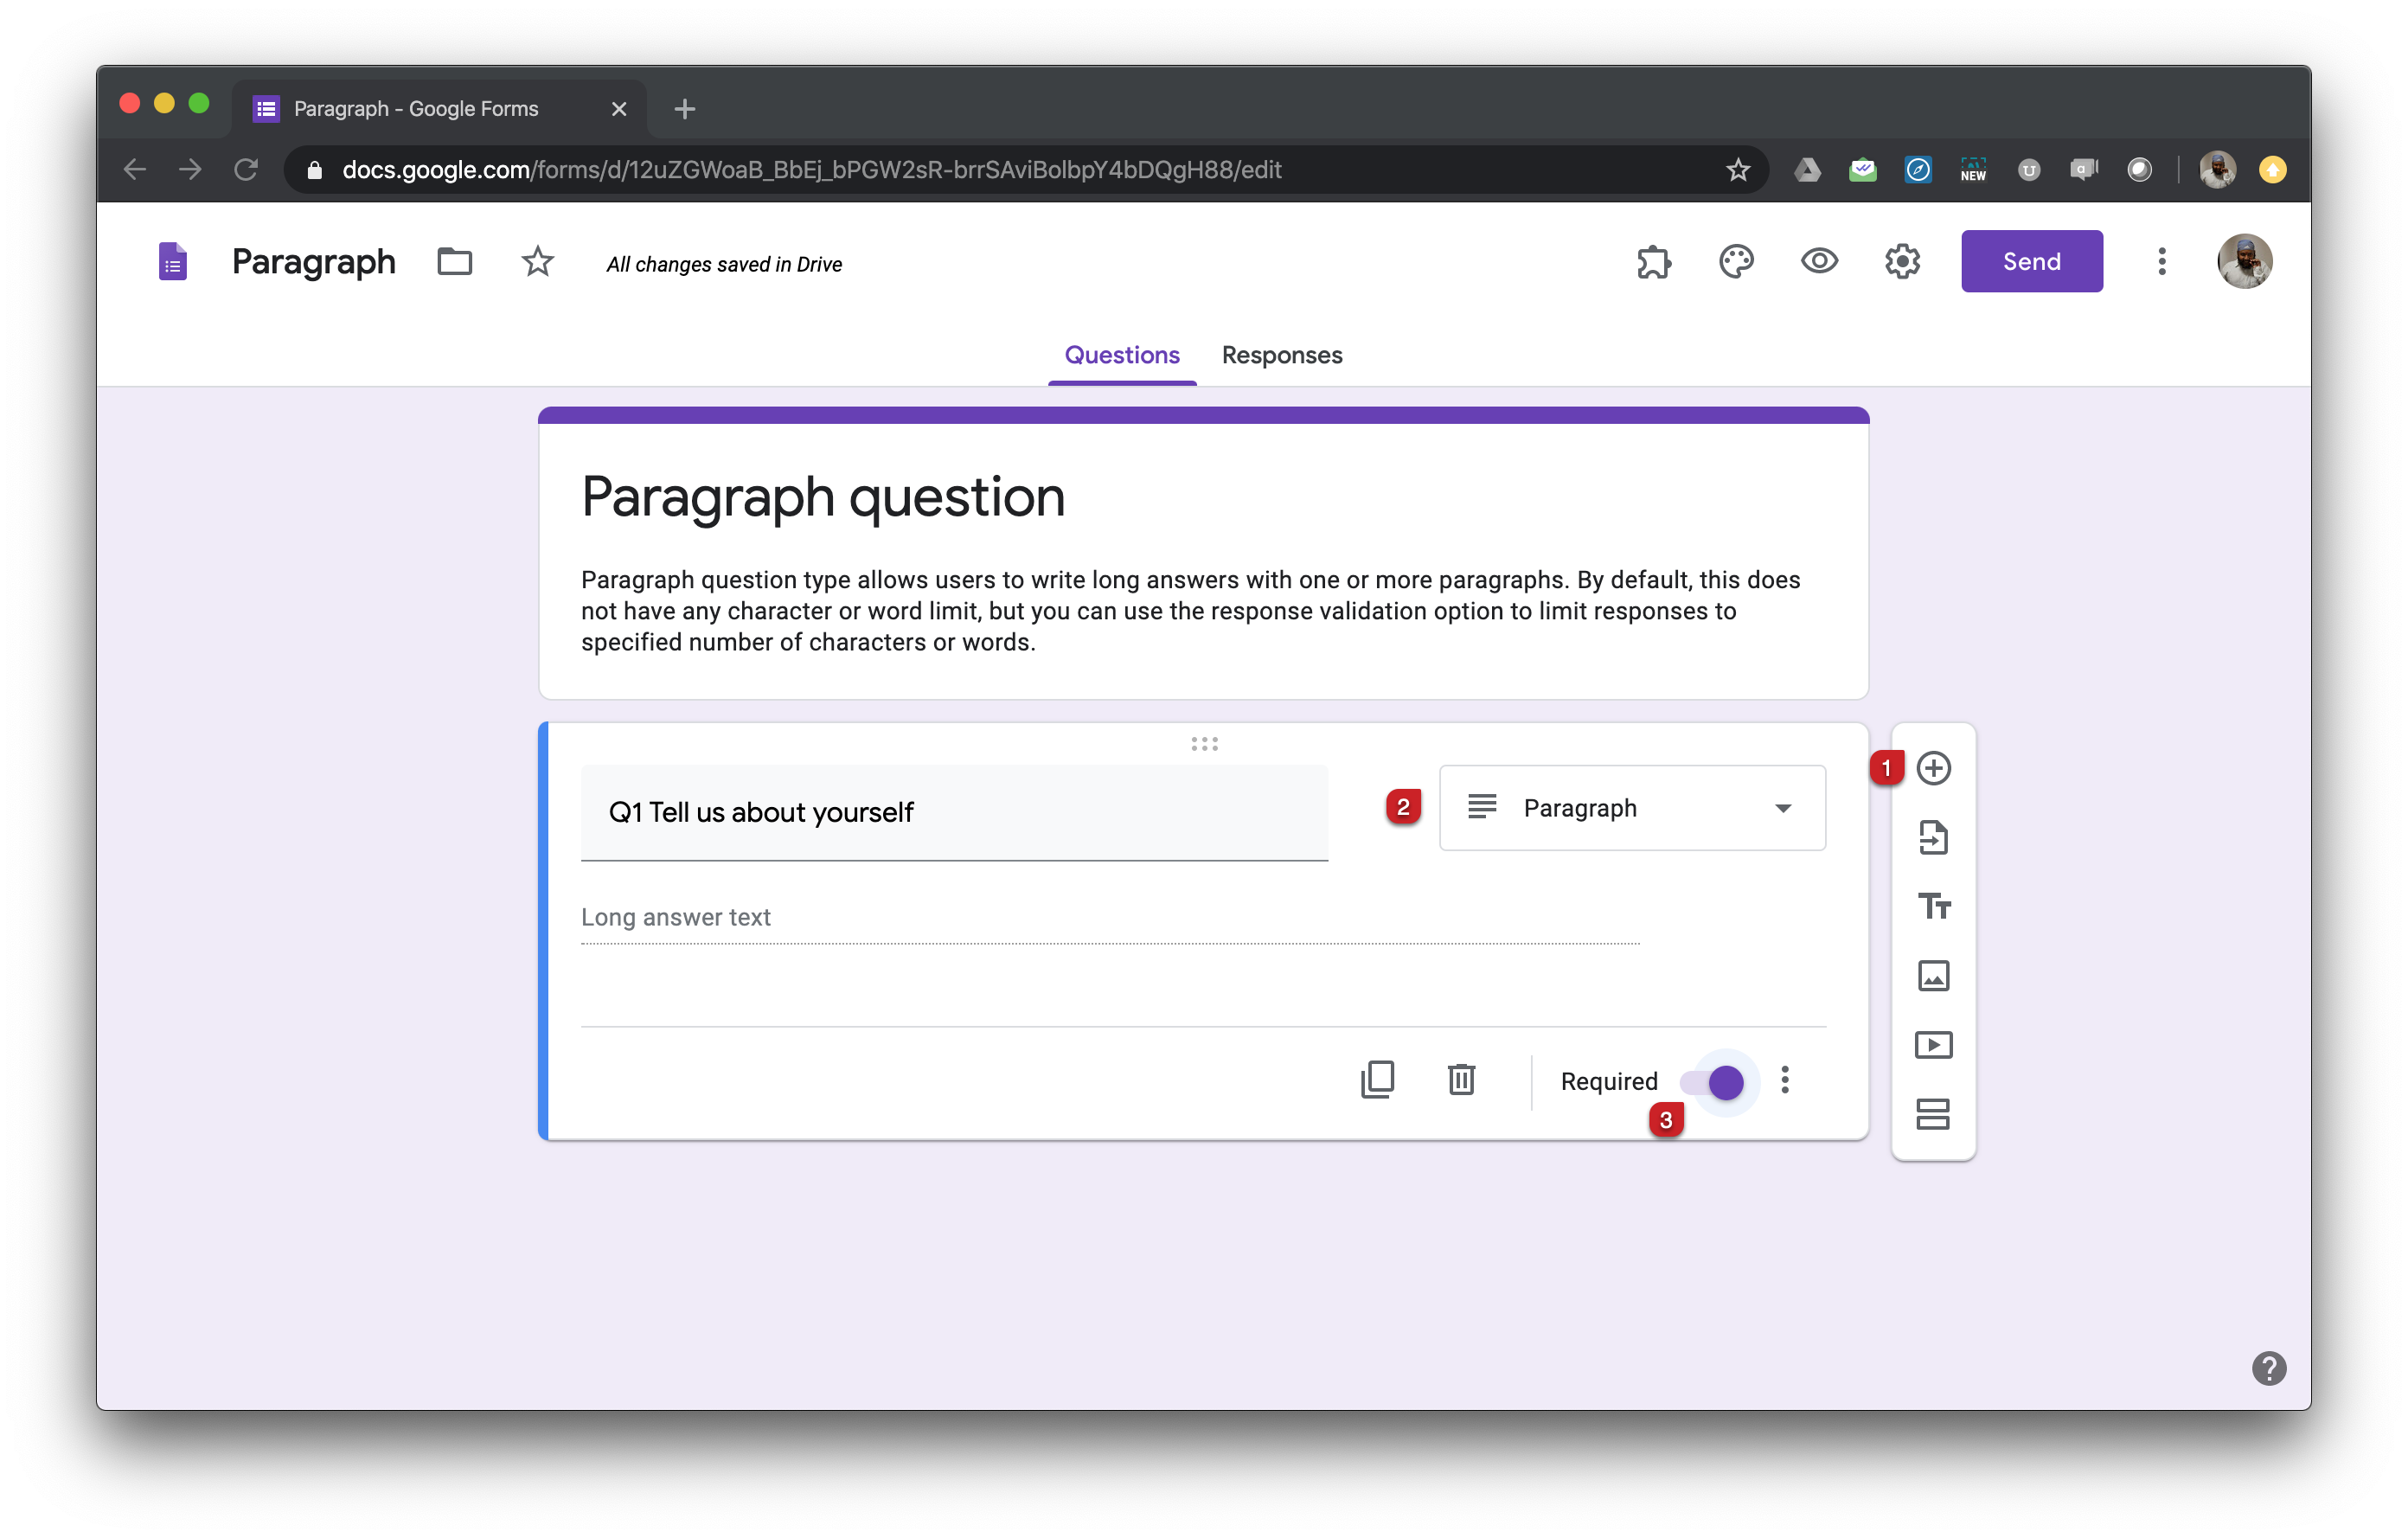Image resolution: width=2408 pixels, height=1538 pixels.
Task: Switch to the Responses tab
Action: click(x=1281, y=353)
